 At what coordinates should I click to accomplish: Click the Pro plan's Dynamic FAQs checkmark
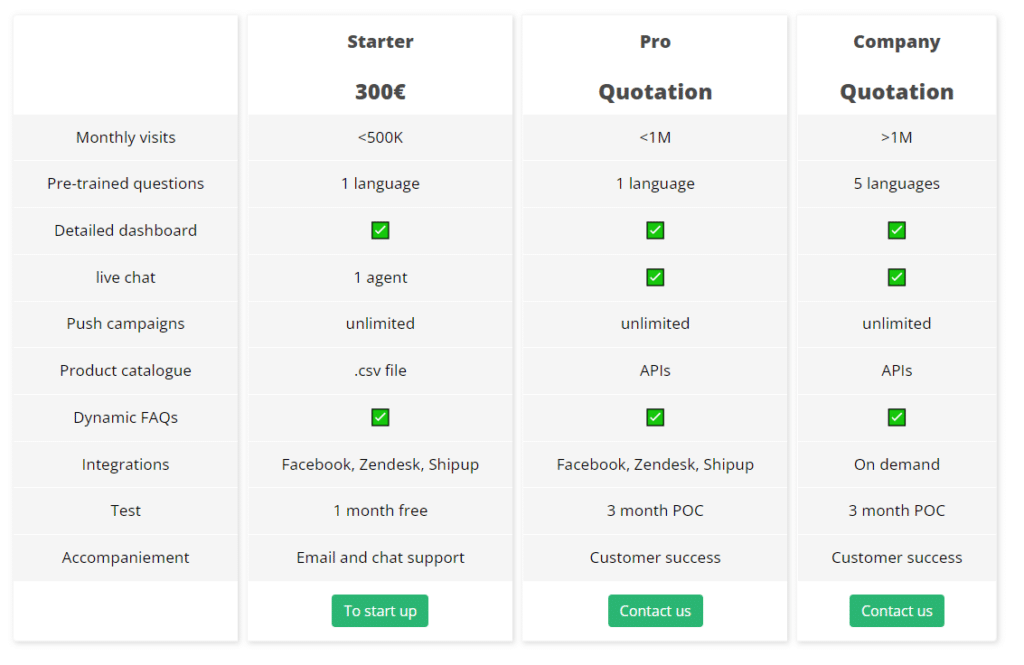point(655,417)
